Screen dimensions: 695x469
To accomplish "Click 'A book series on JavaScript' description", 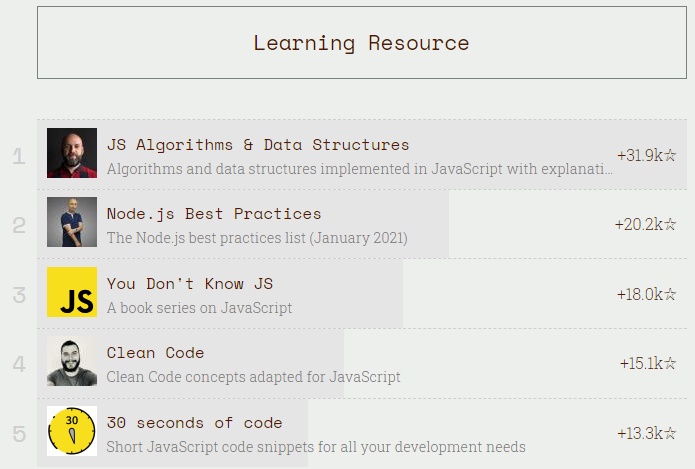I will coord(199,308).
